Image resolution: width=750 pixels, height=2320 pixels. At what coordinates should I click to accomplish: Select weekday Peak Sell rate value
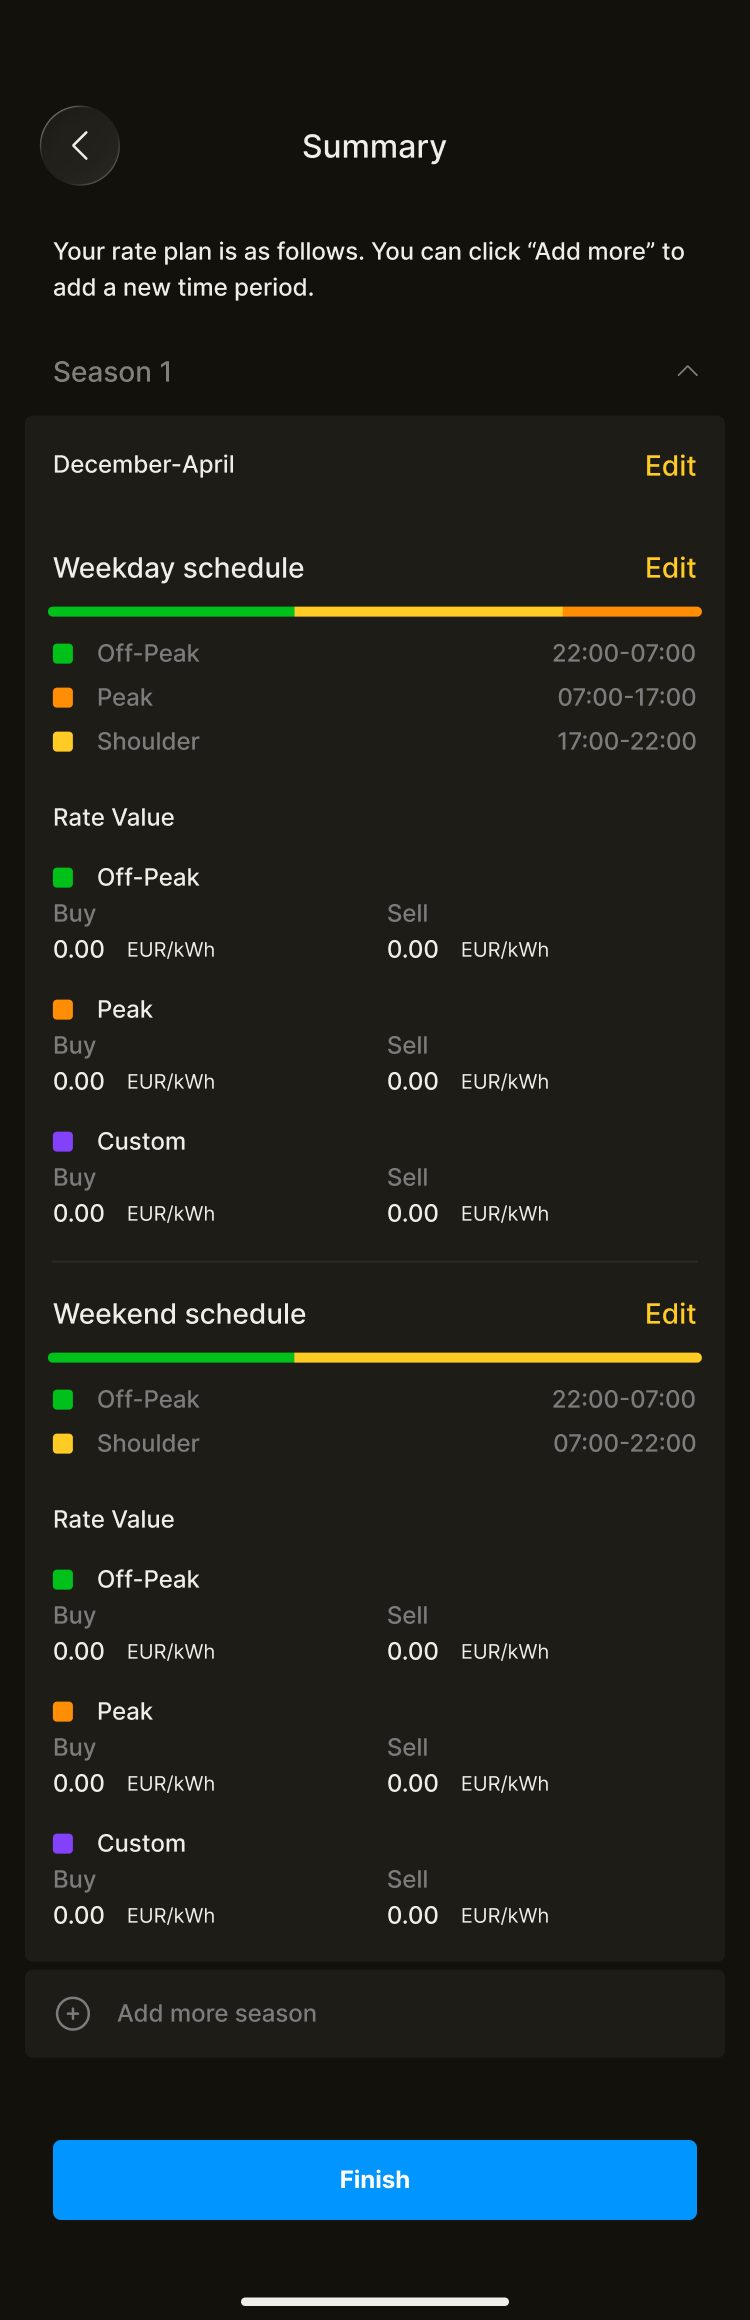413,1082
